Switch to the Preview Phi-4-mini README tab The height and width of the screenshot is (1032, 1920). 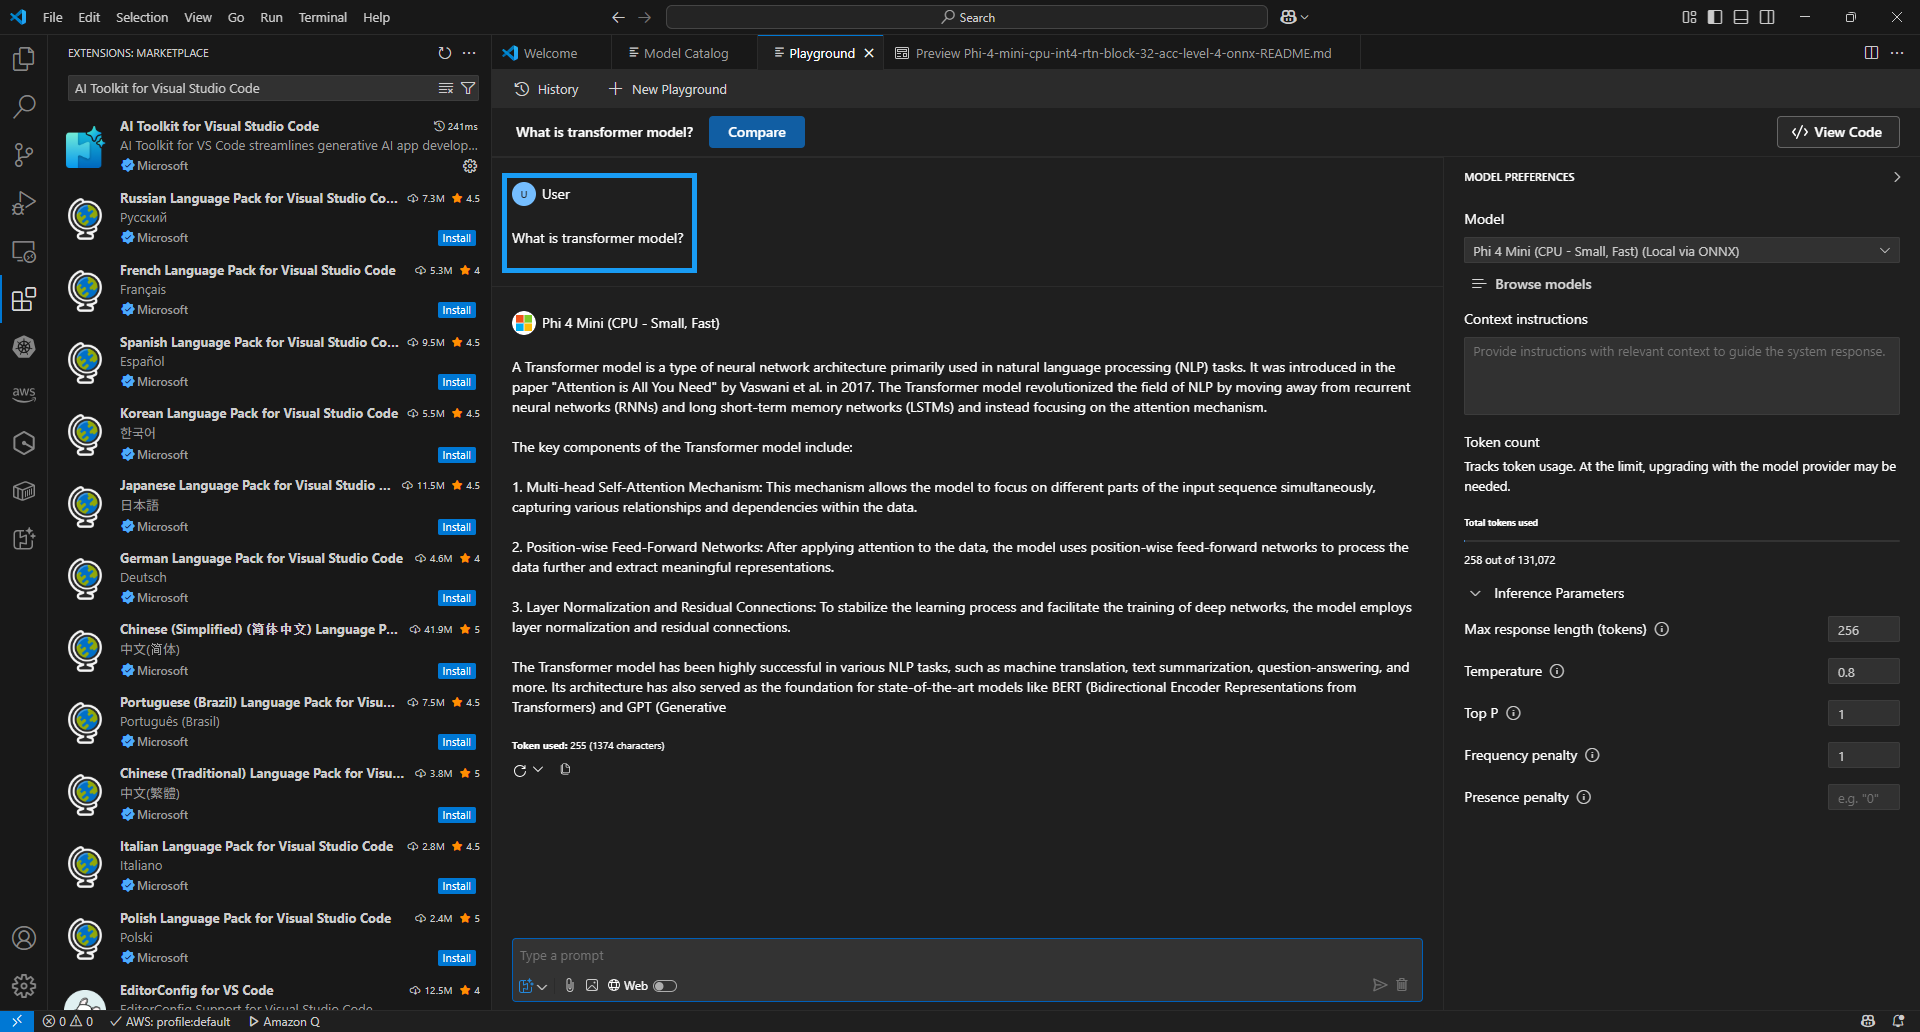coord(1122,53)
